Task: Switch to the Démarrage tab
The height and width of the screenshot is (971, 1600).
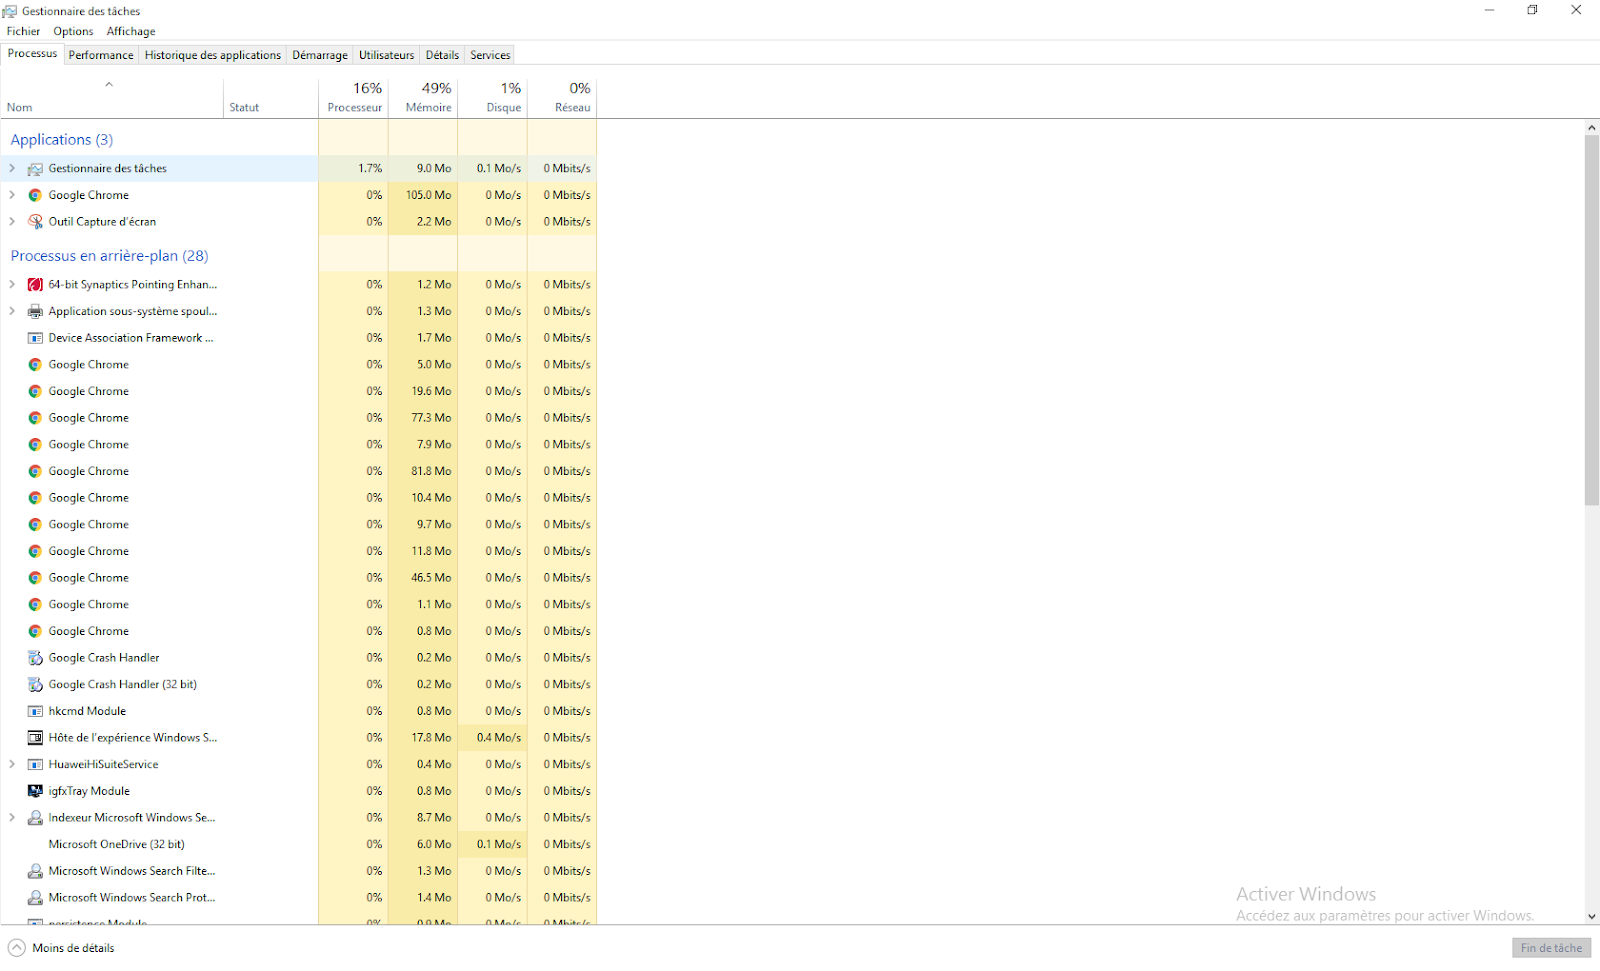Action: click(320, 55)
